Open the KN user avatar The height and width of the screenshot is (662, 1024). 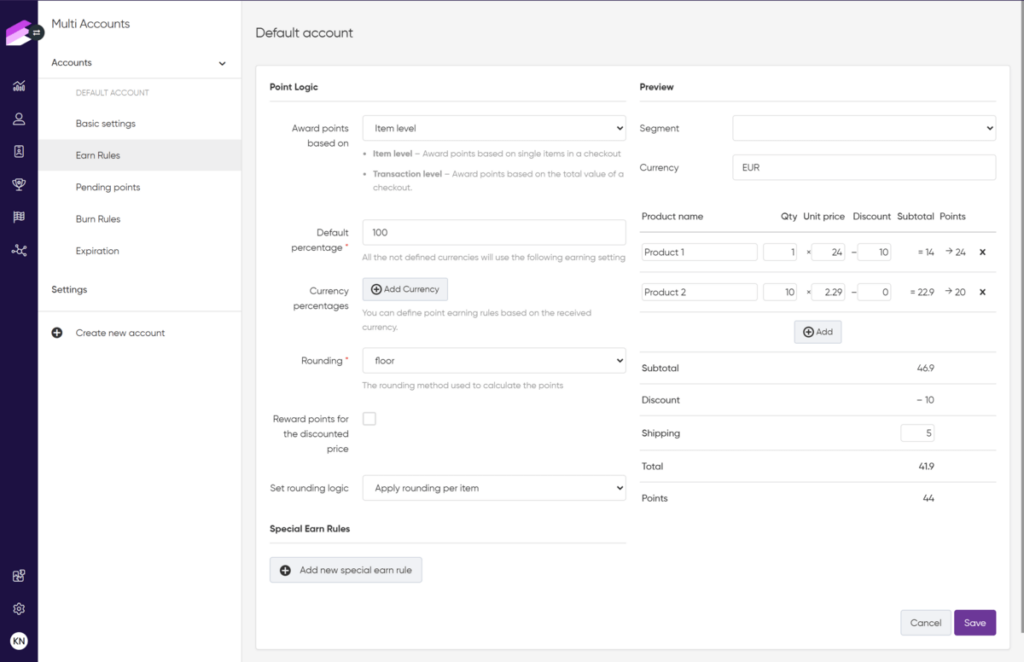pos(19,641)
